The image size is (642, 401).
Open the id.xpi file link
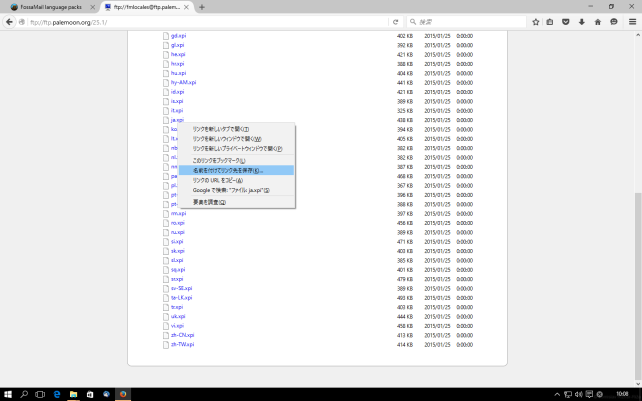click(177, 92)
